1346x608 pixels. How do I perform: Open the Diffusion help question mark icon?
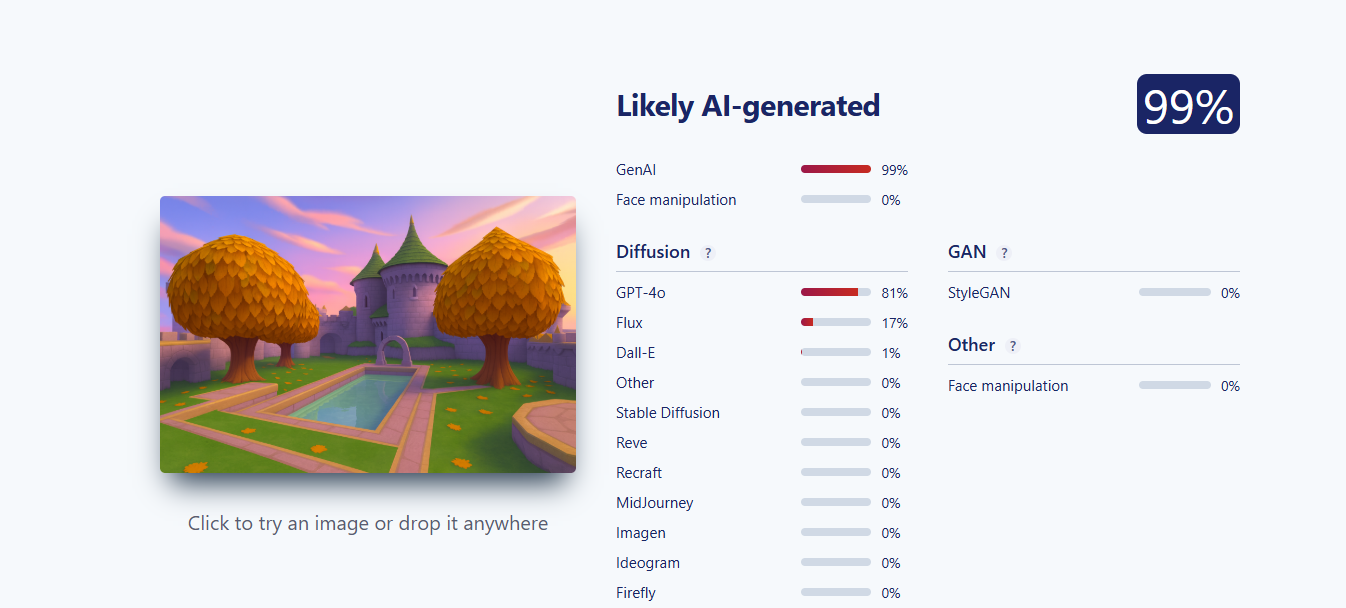tap(708, 253)
